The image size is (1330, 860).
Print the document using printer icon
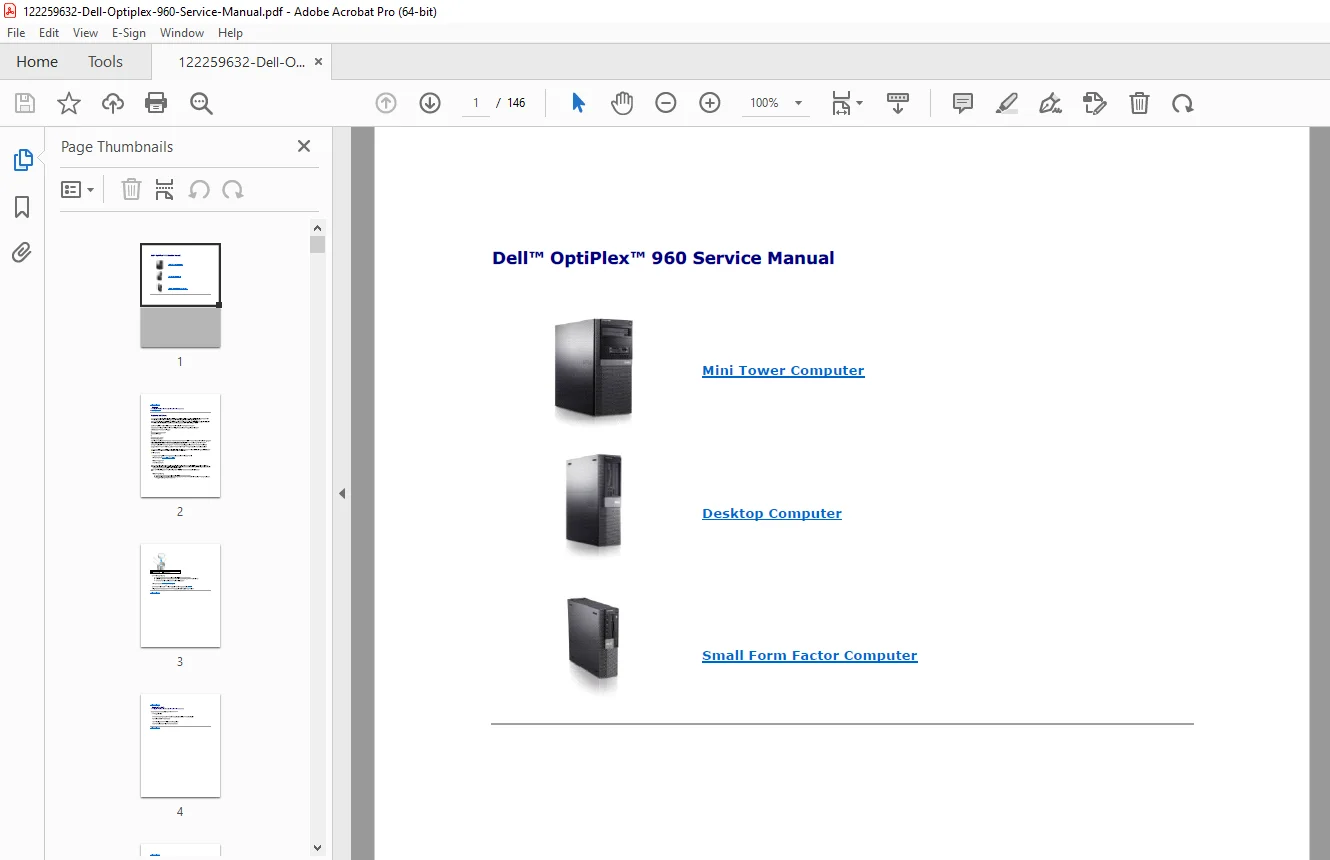coord(156,103)
